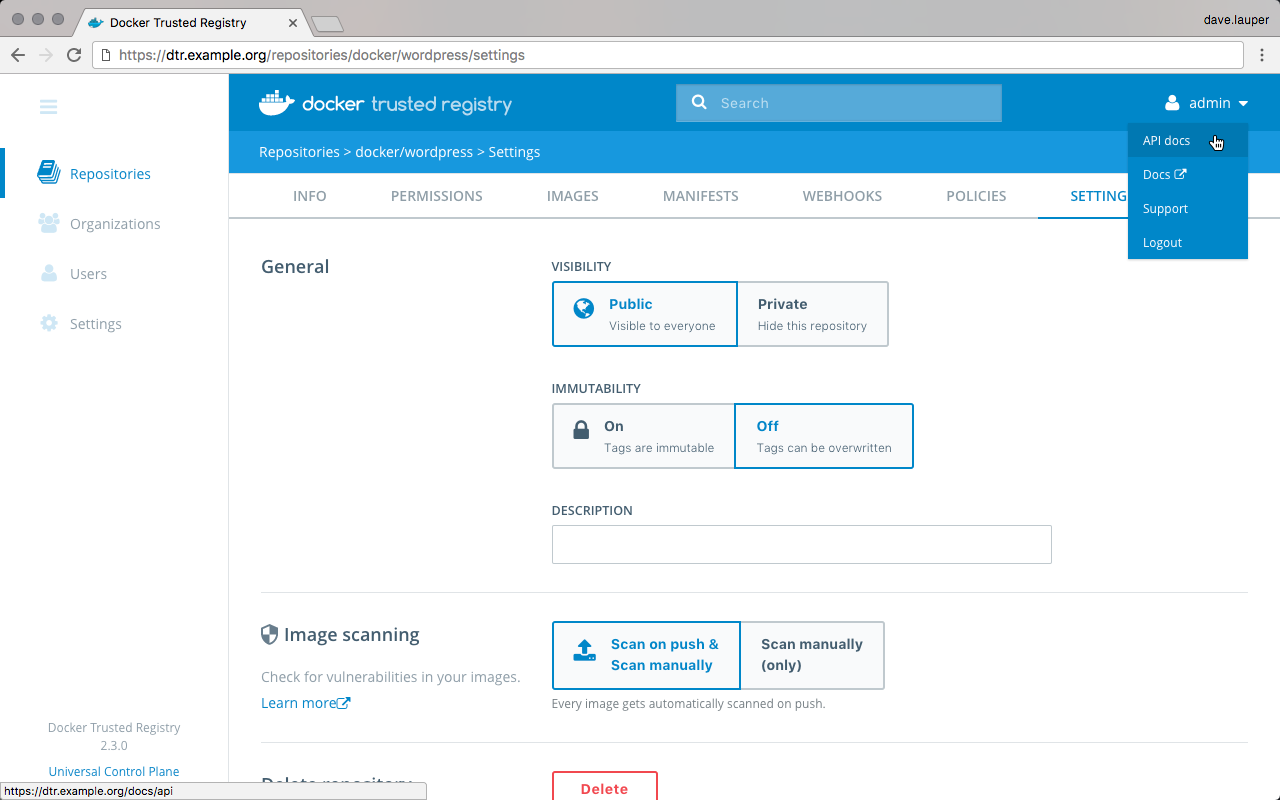Choose Logout from the admin menu
The height and width of the screenshot is (800, 1280).
[1162, 243]
